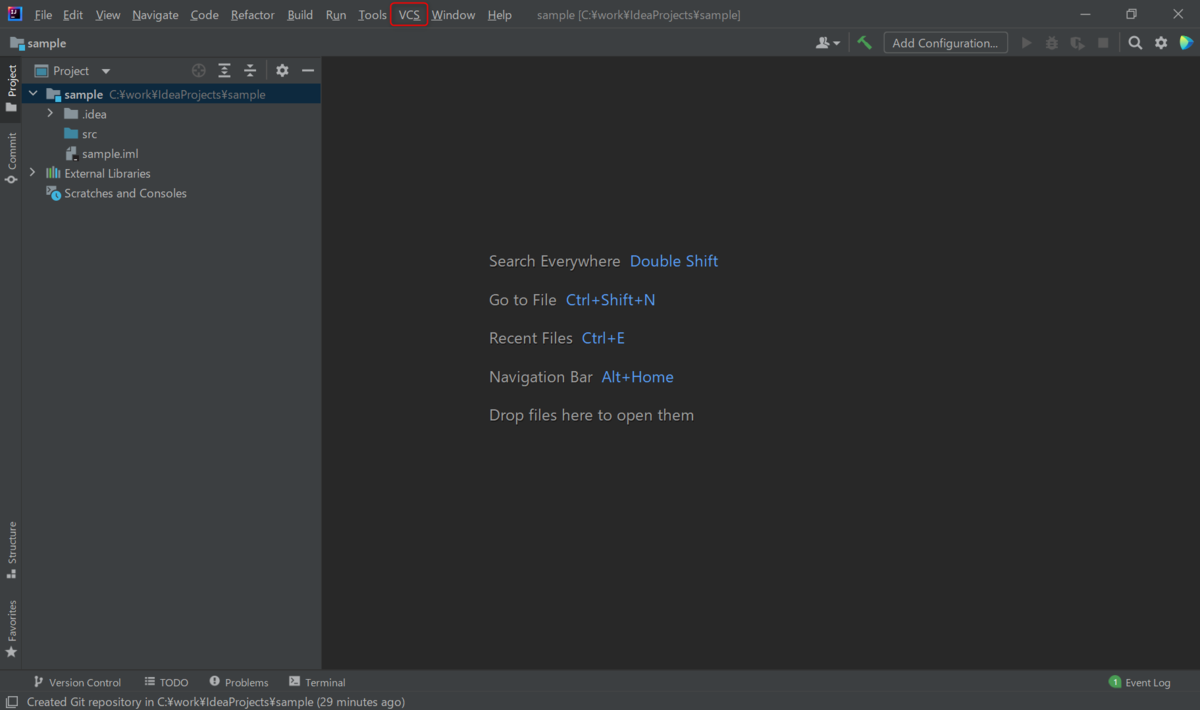Screen dimensions: 1200x710
Task: Open the VCS menu
Action: (408, 15)
